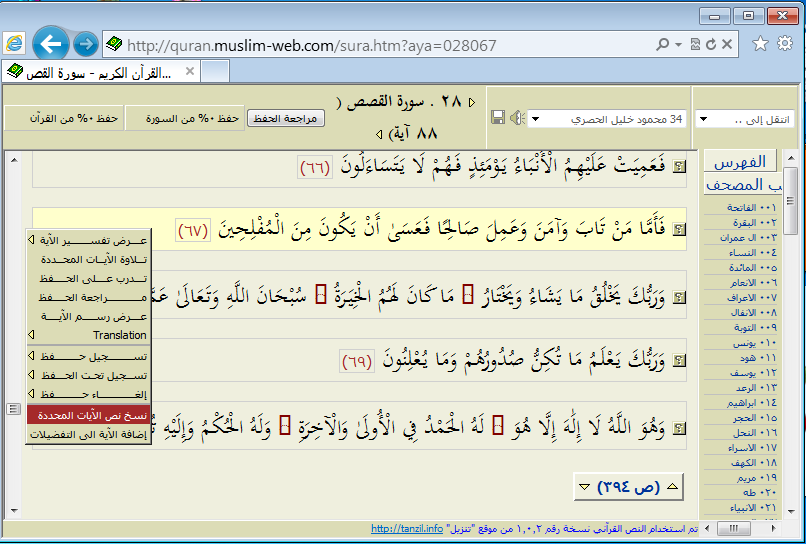Viewport: 806px width, 544px height.
Task: Choose نسخ نص الآيات المحددة menu item
Action: (x=88, y=415)
